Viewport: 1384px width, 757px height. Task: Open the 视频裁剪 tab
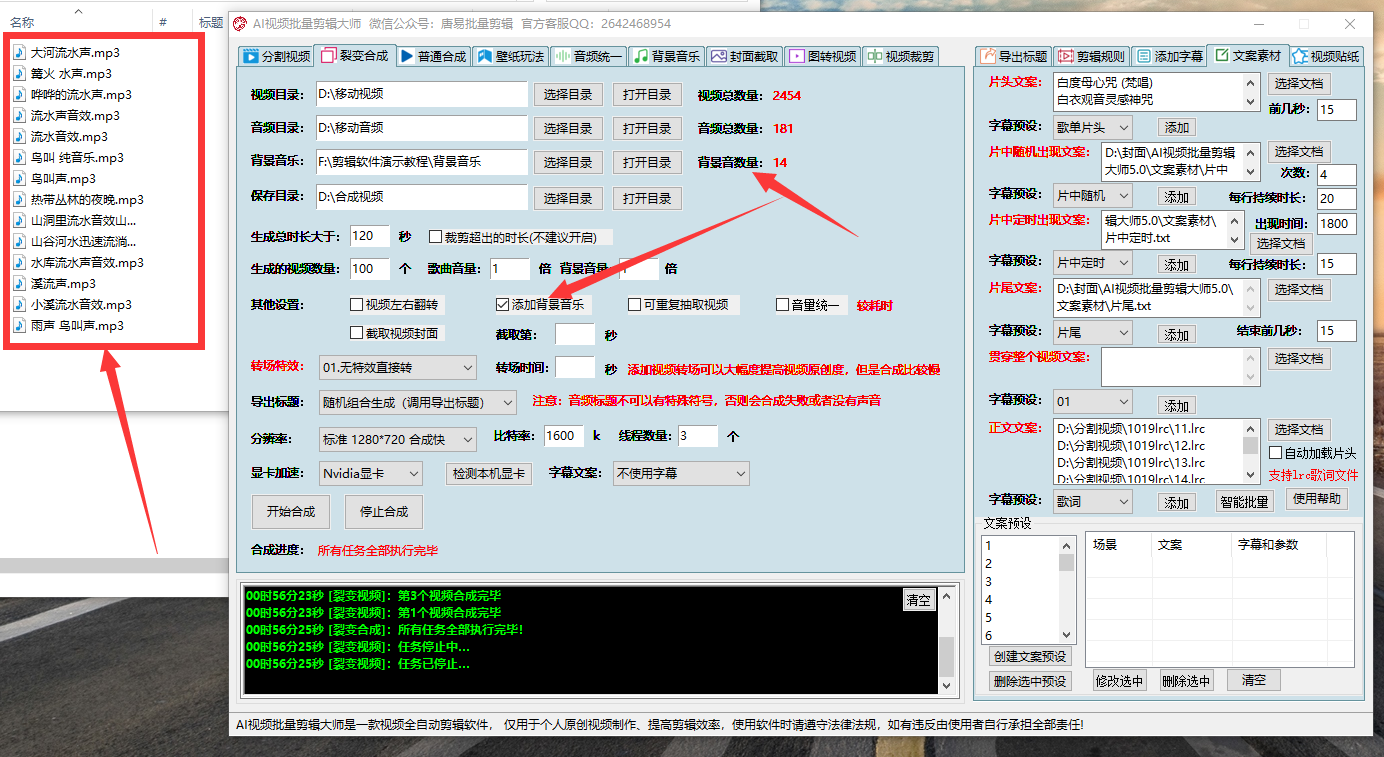[901, 57]
